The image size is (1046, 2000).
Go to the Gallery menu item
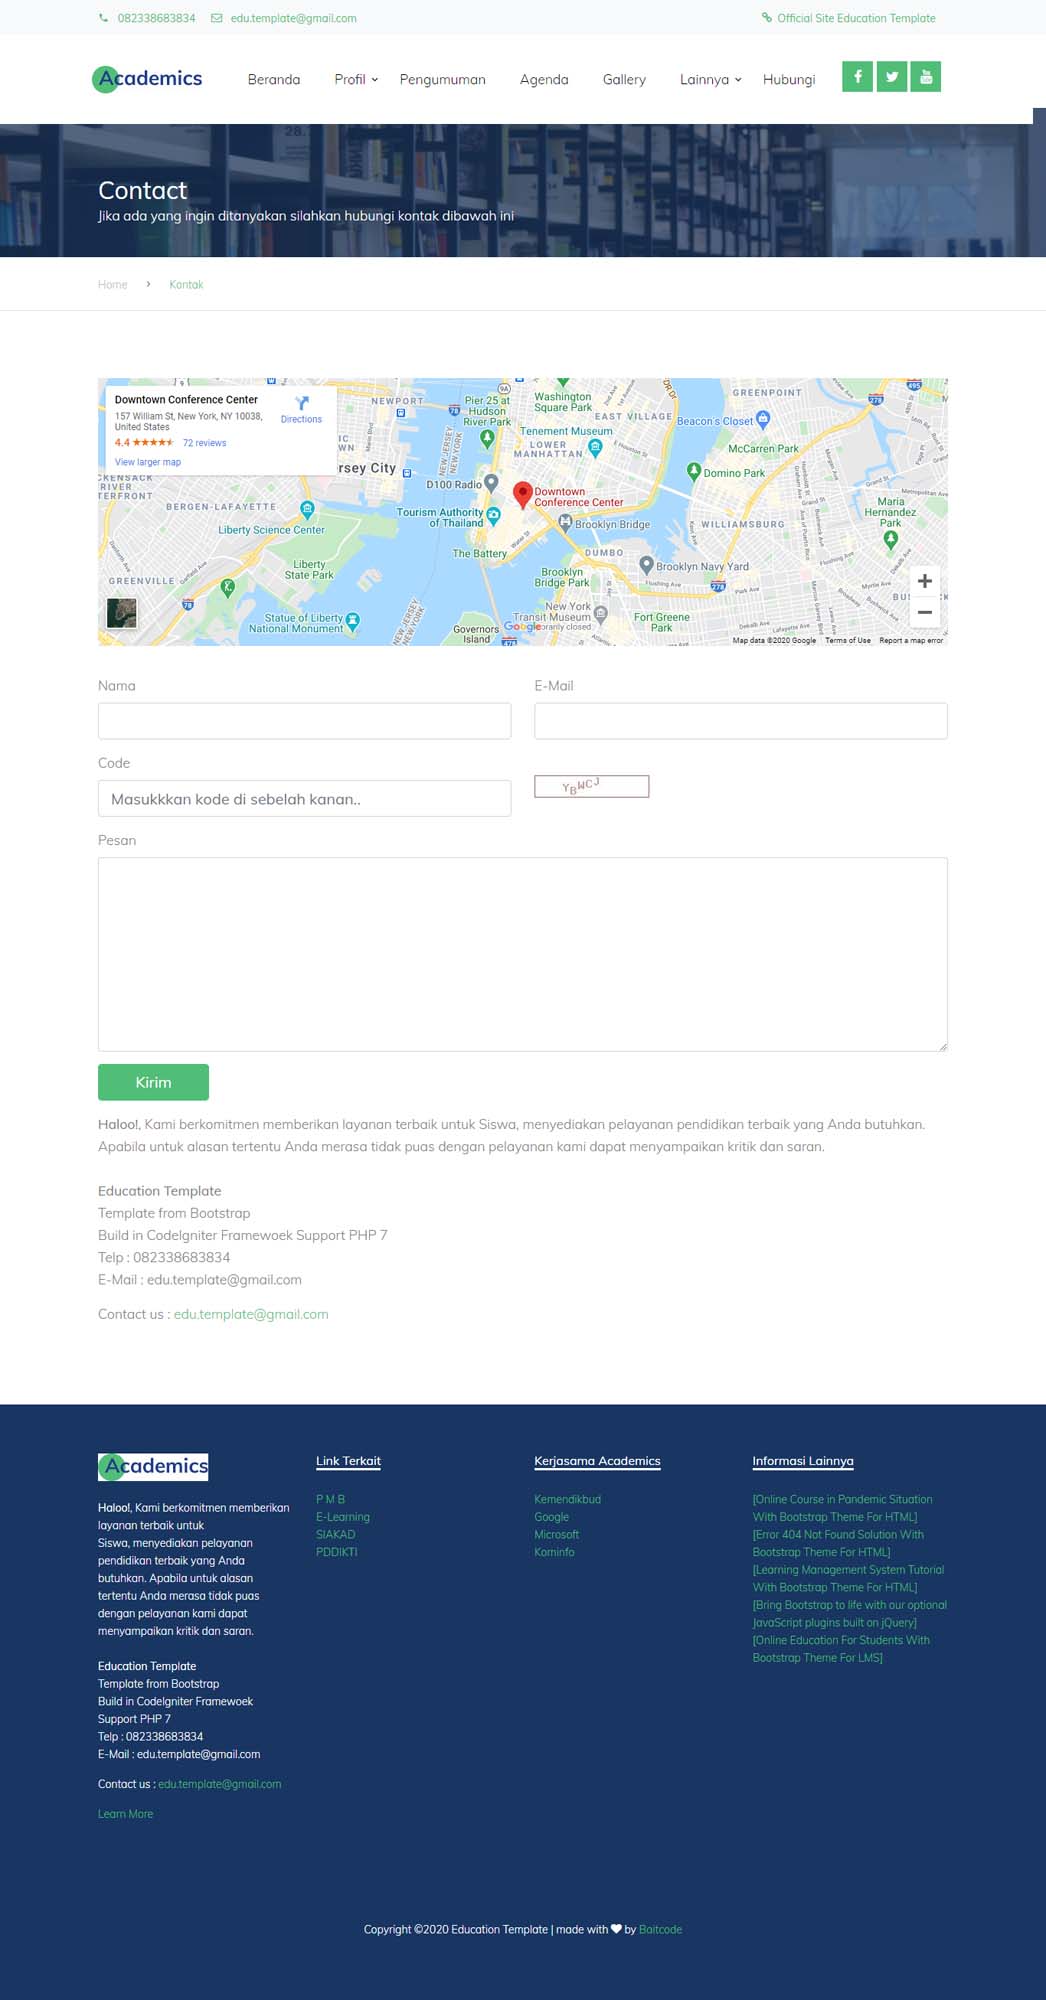(624, 80)
